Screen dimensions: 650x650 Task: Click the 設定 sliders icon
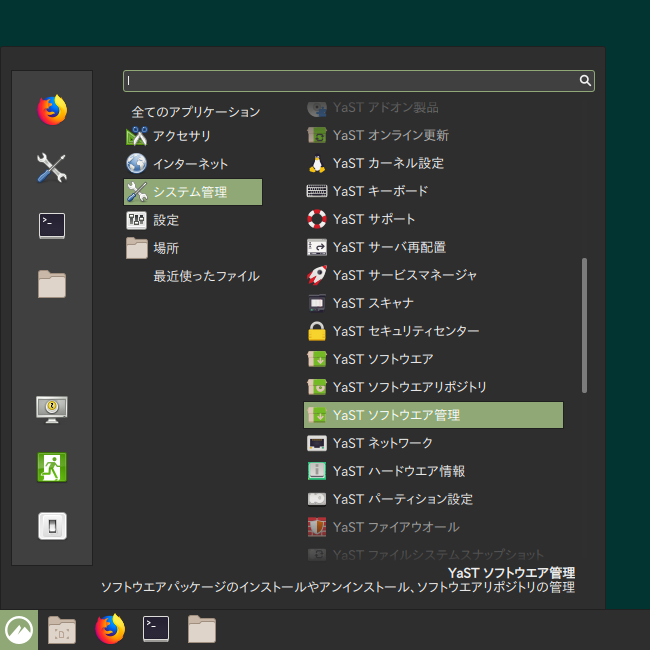(x=136, y=220)
